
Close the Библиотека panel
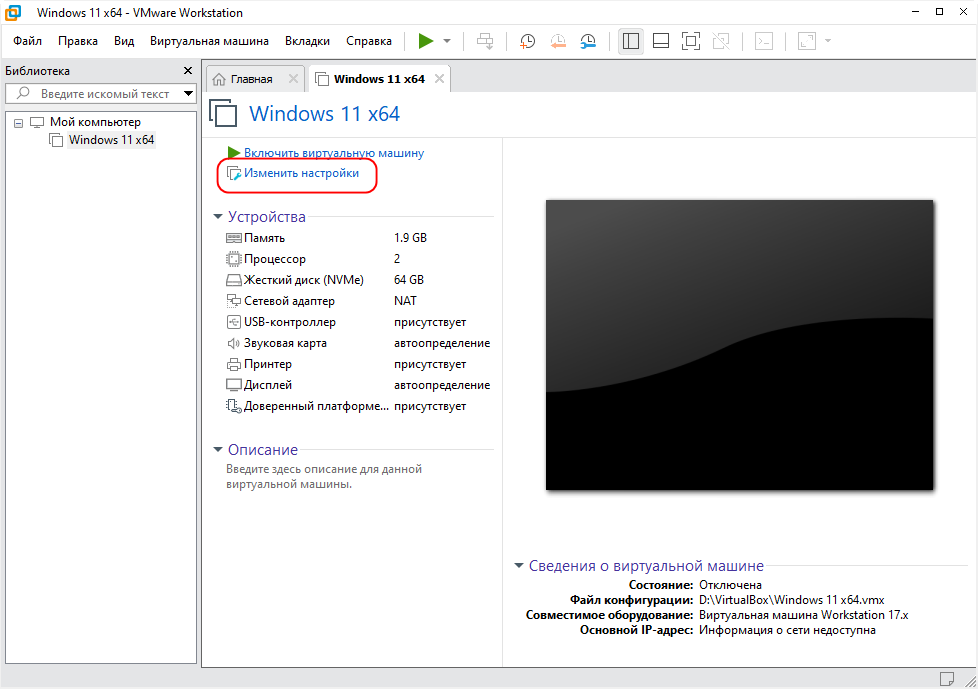[188, 70]
